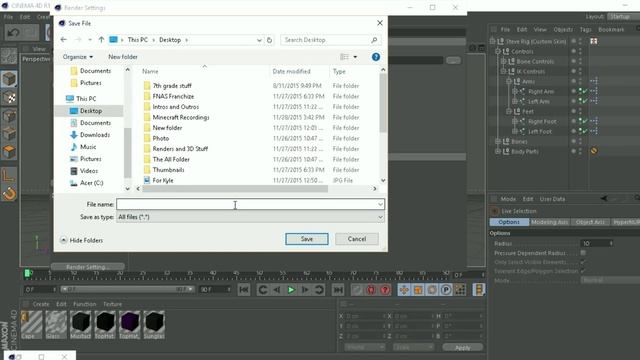Open the Objects menu in Object Manager
The image size is (640, 360).
pyautogui.click(x=563, y=29)
